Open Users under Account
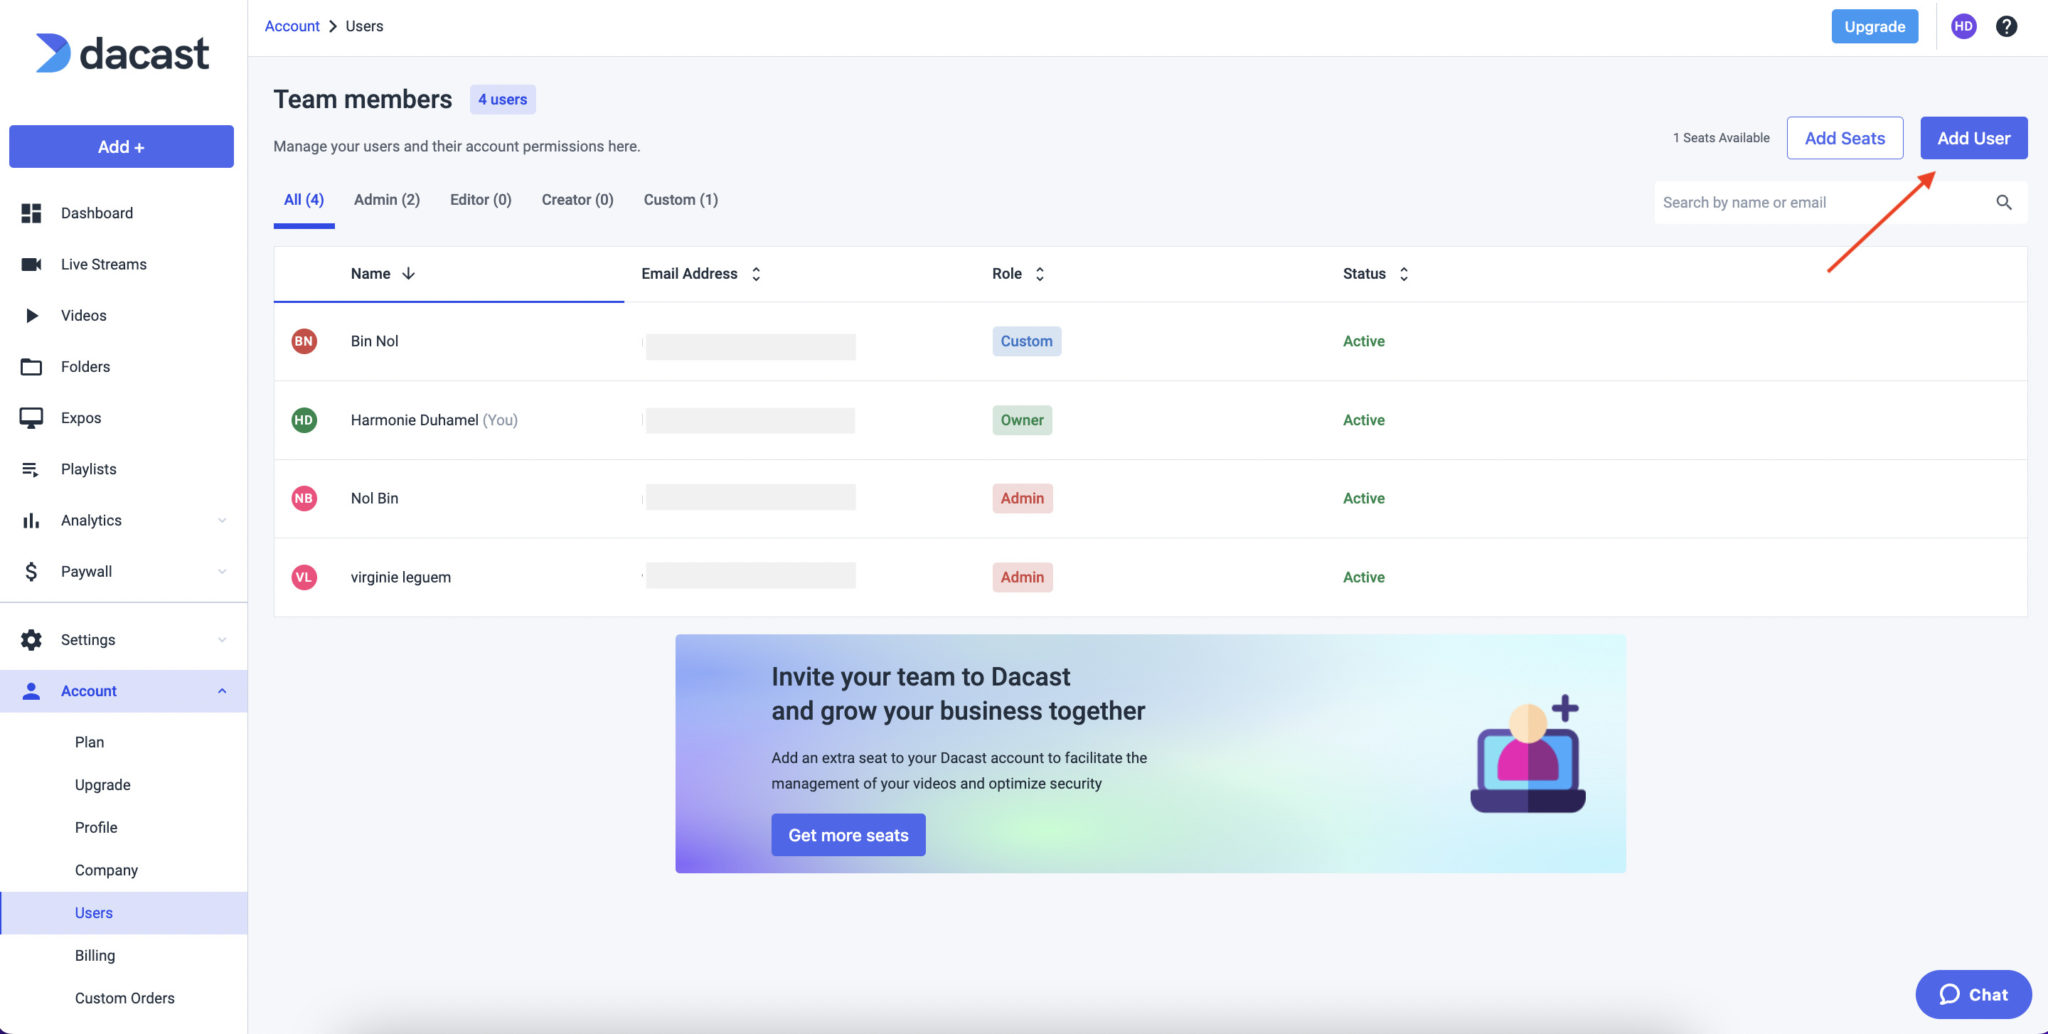The height and width of the screenshot is (1034, 2048). click(124, 913)
